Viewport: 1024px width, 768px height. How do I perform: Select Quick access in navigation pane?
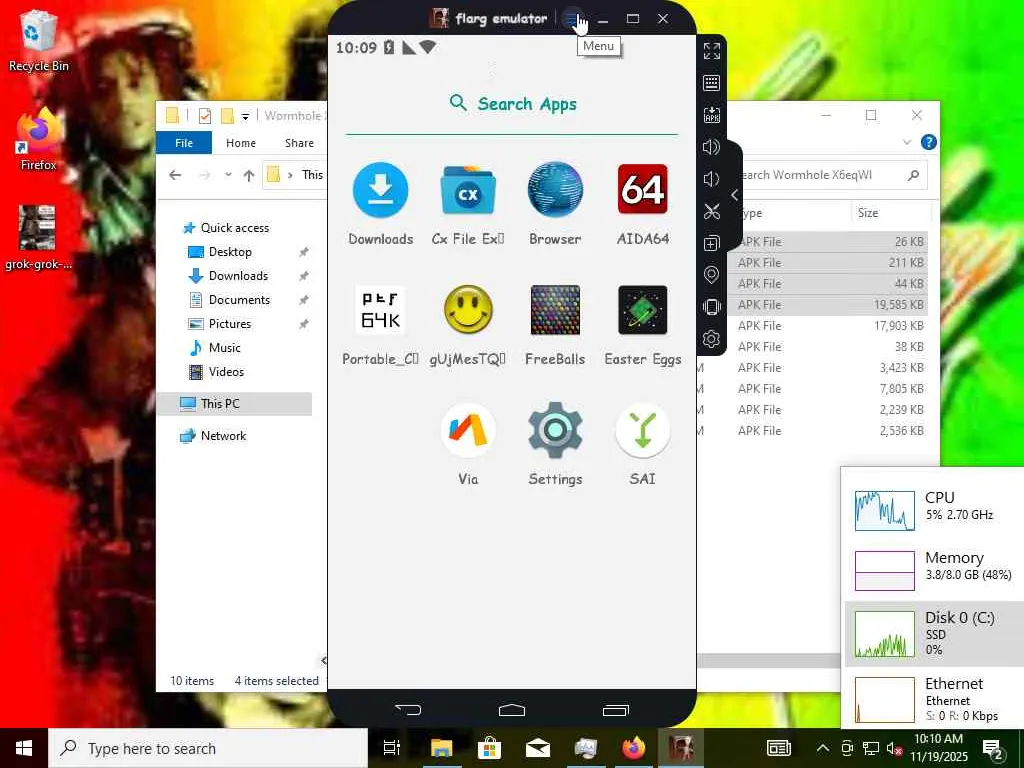[234, 228]
